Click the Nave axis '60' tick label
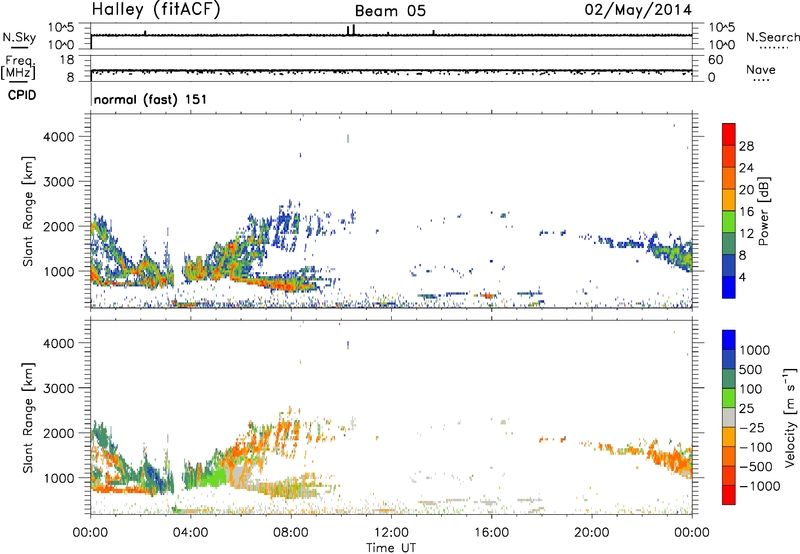The height and width of the screenshot is (554, 800). tap(715, 60)
